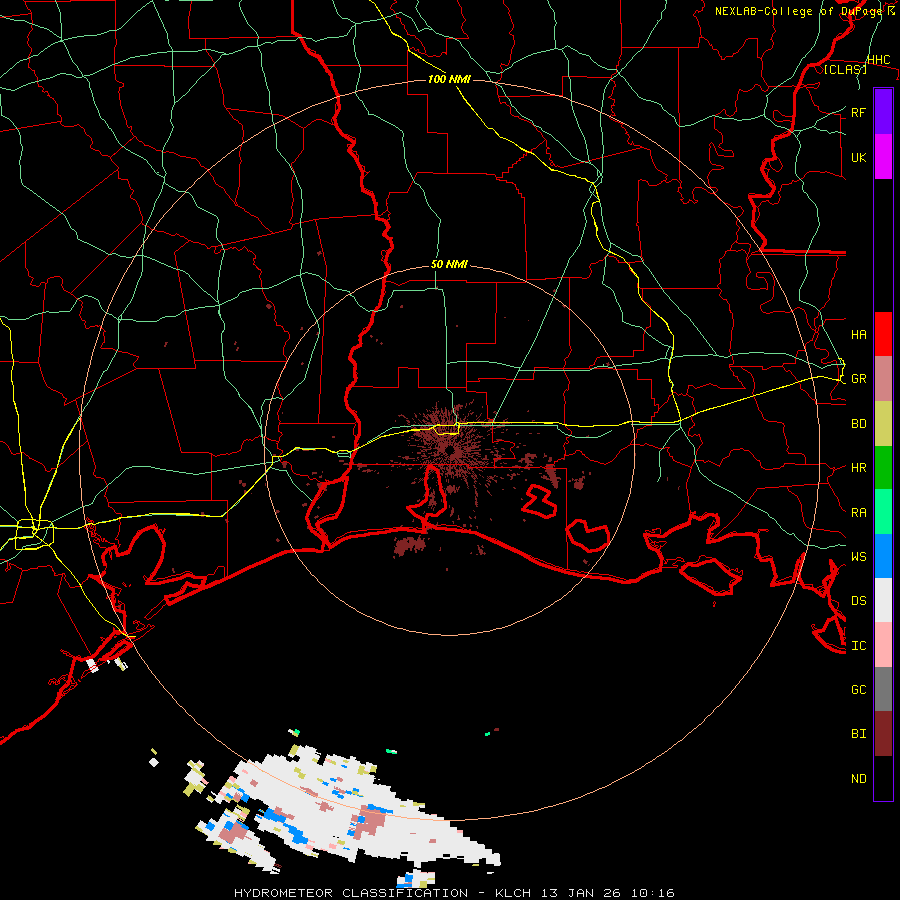Click the BI legend label

pos(858,734)
